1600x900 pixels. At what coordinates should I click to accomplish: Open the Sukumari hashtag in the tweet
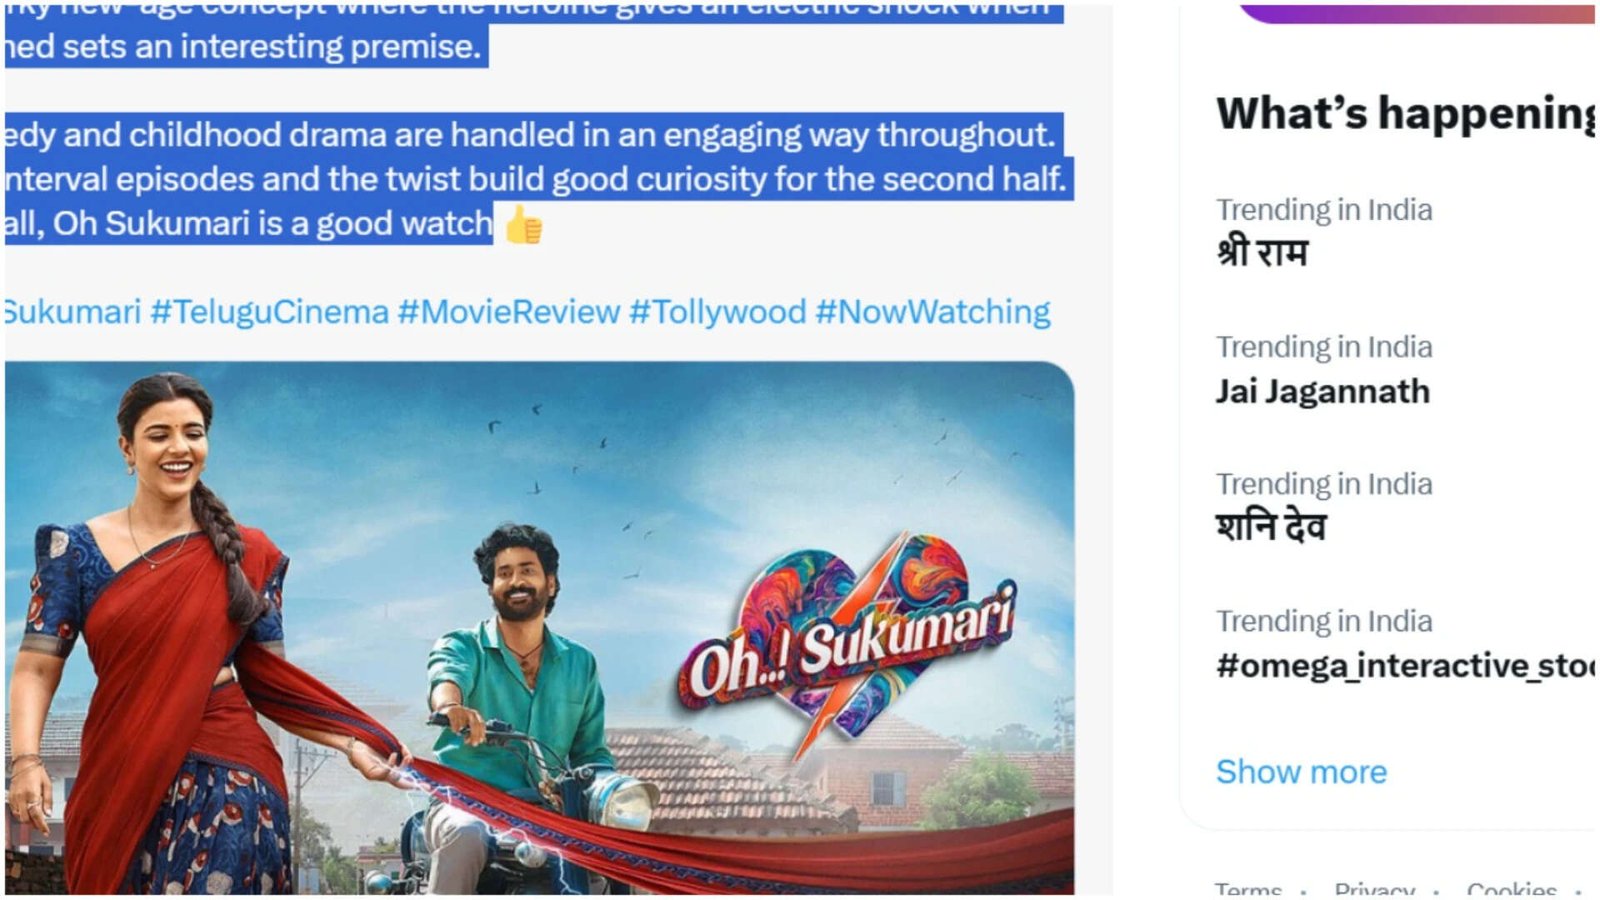click(x=72, y=312)
